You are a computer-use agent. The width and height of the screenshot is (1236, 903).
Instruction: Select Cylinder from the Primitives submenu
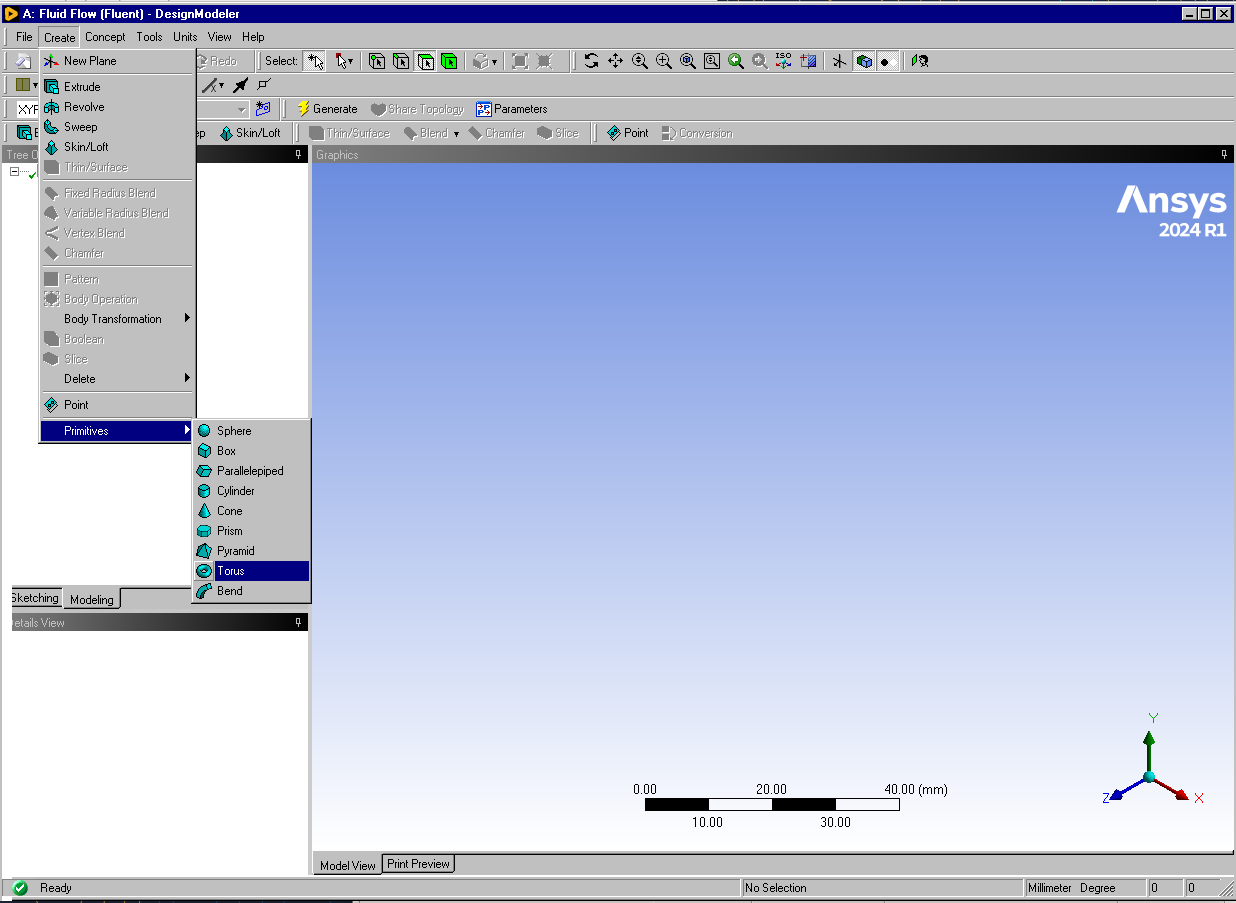236,491
